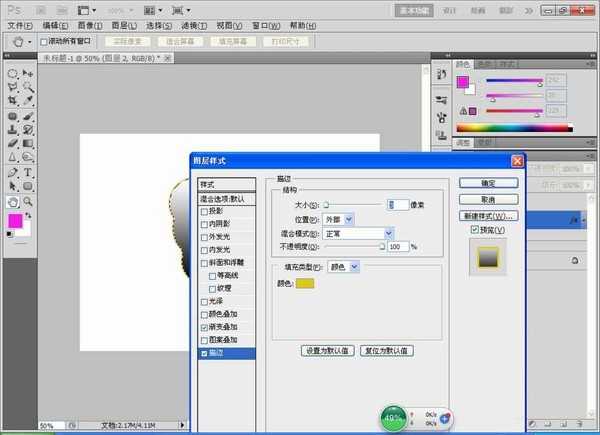Select the Crop tool
Image resolution: width=600 pixels, height=435 pixels.
pyautogui.click(x=12, y=101)
